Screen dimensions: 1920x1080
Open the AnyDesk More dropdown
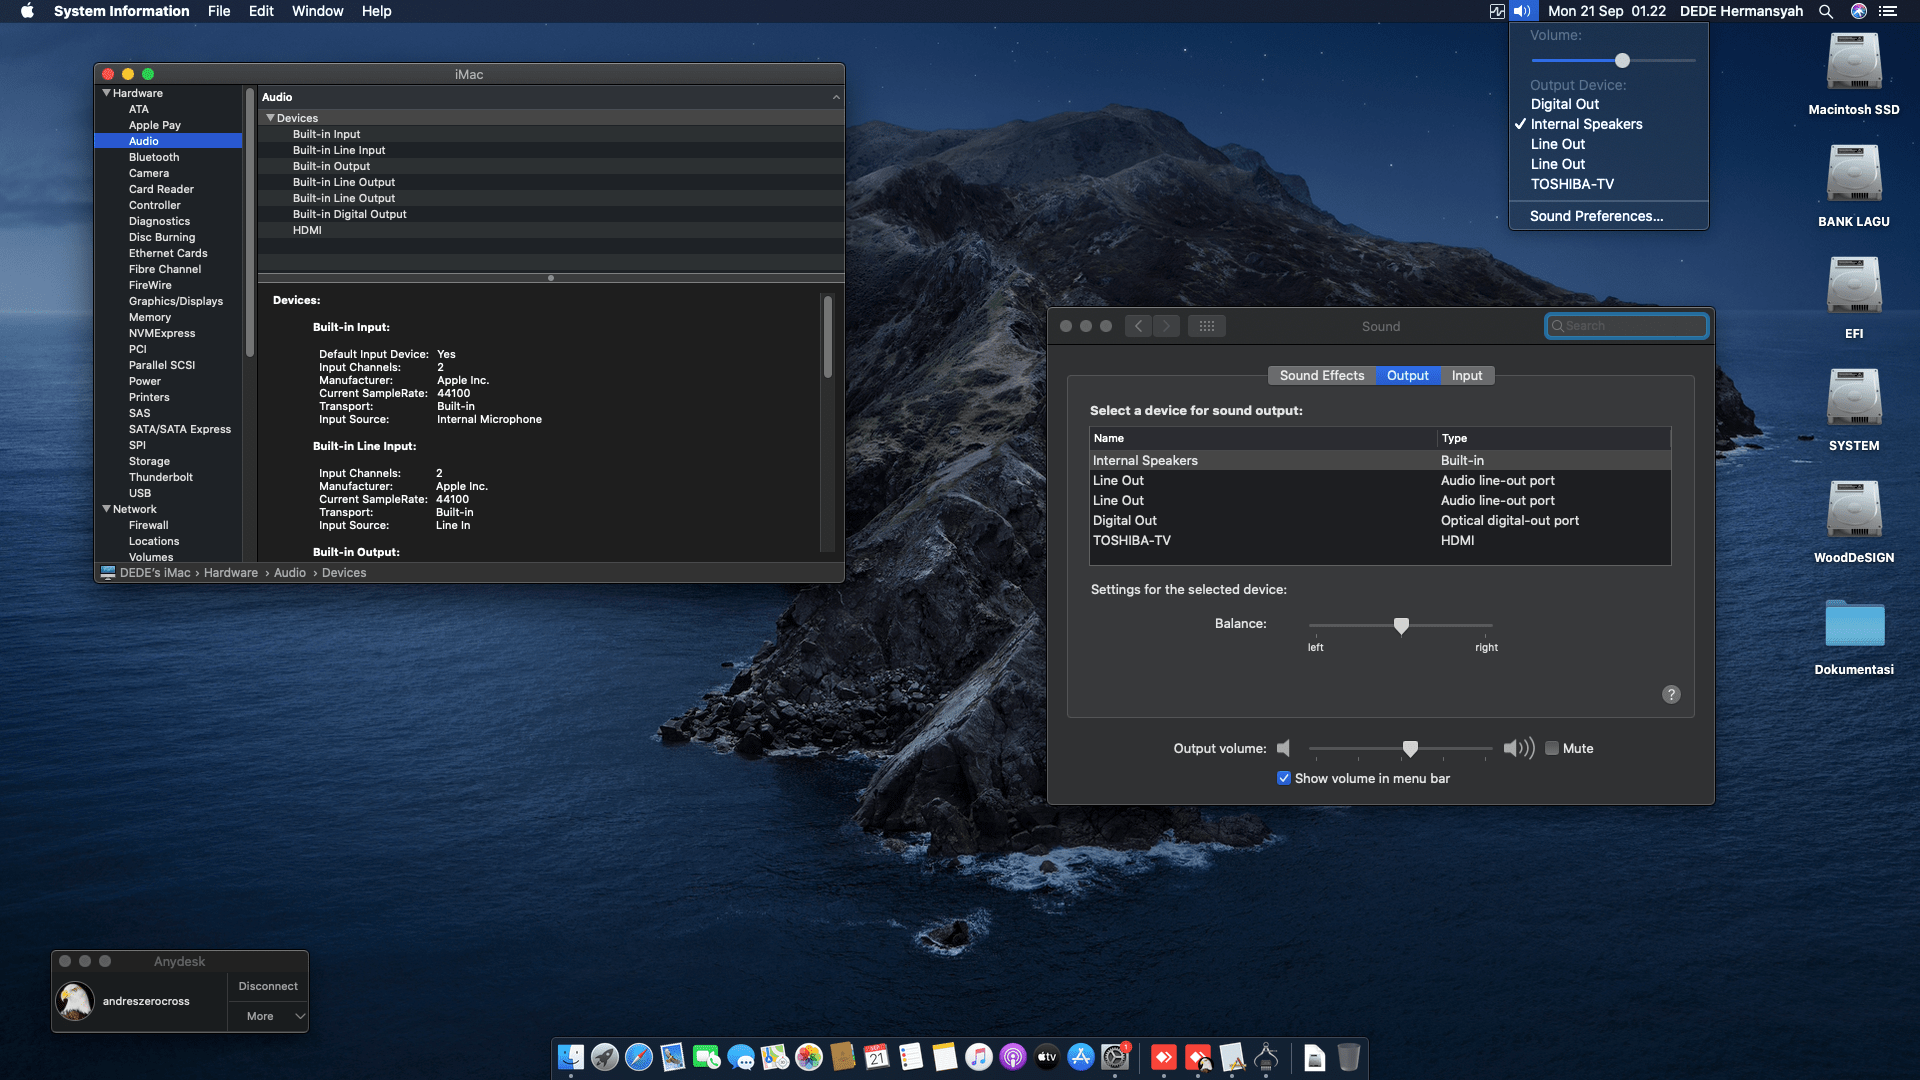coord(268,1016)
